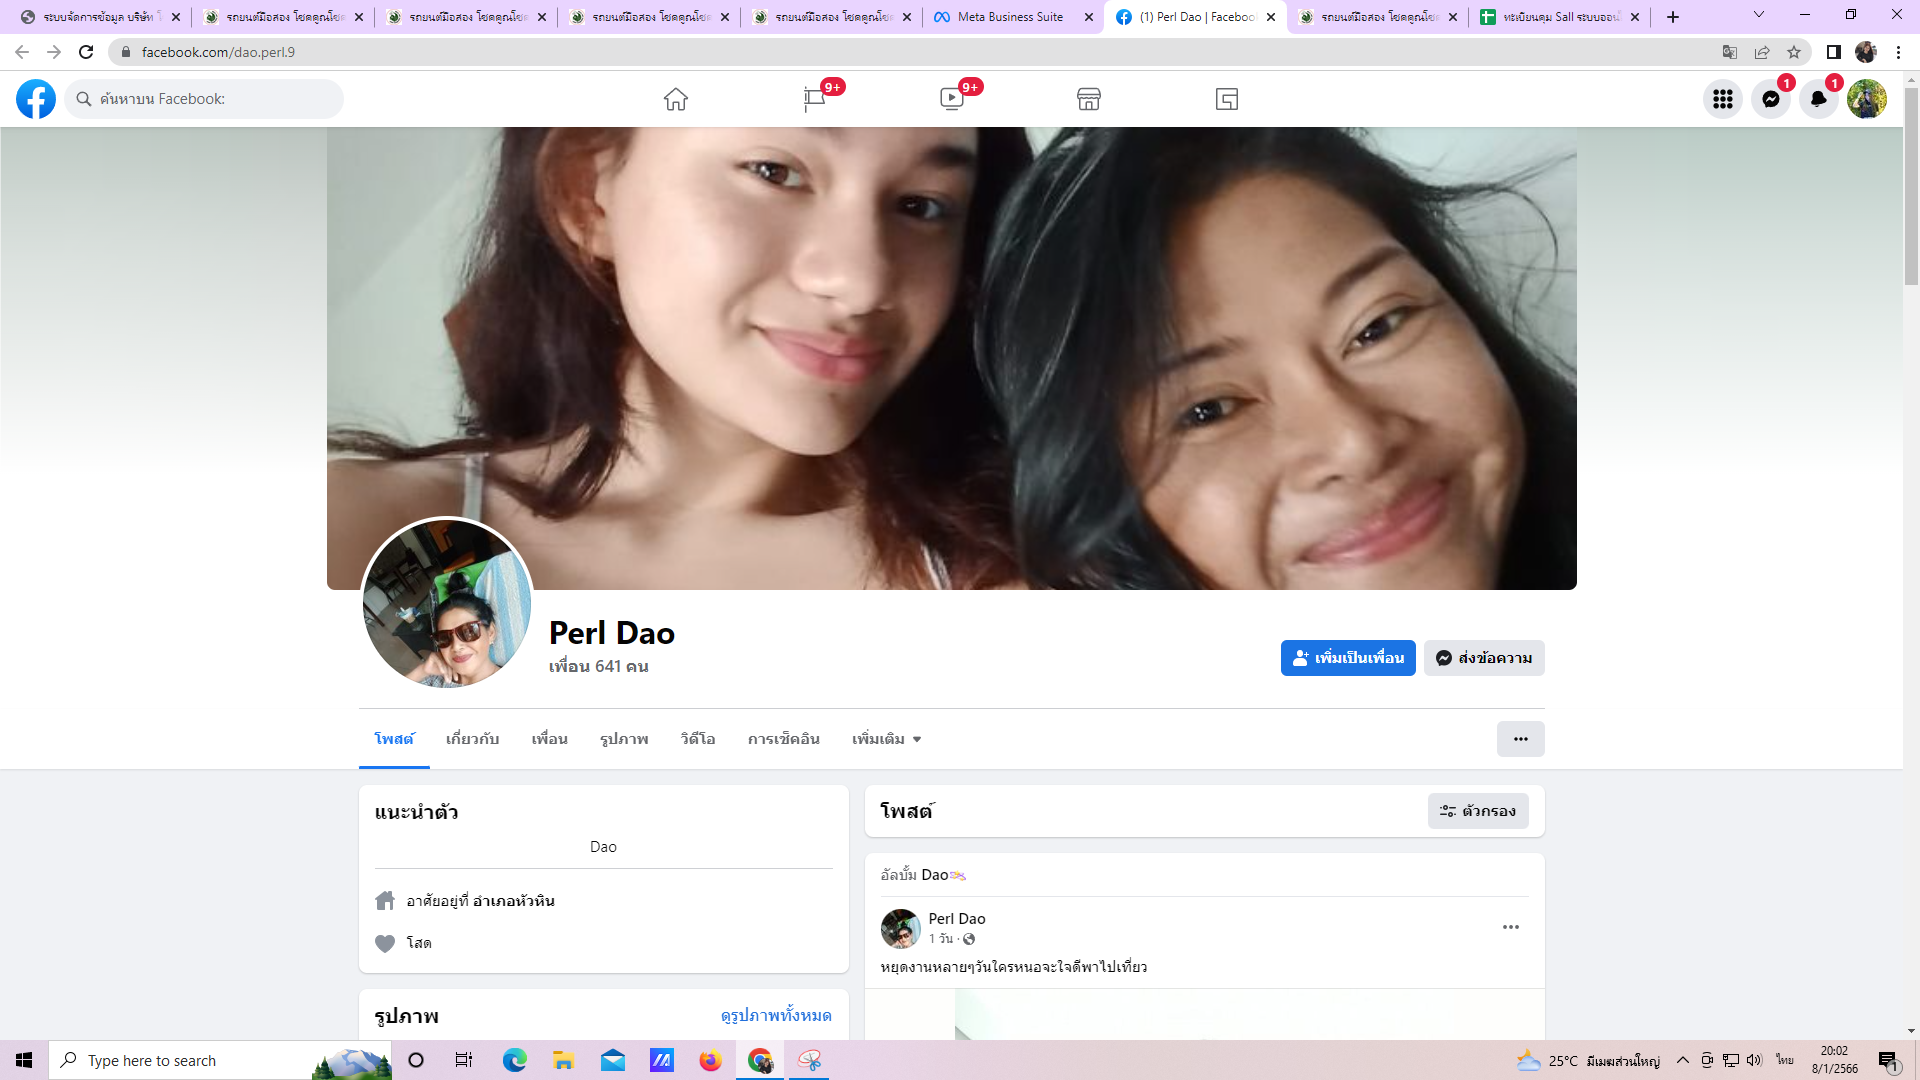This screenshot has width=1920, height=1080.
Task: Open ดูรูปภาพทั้งหมด link
Action: coord(775,1015)
